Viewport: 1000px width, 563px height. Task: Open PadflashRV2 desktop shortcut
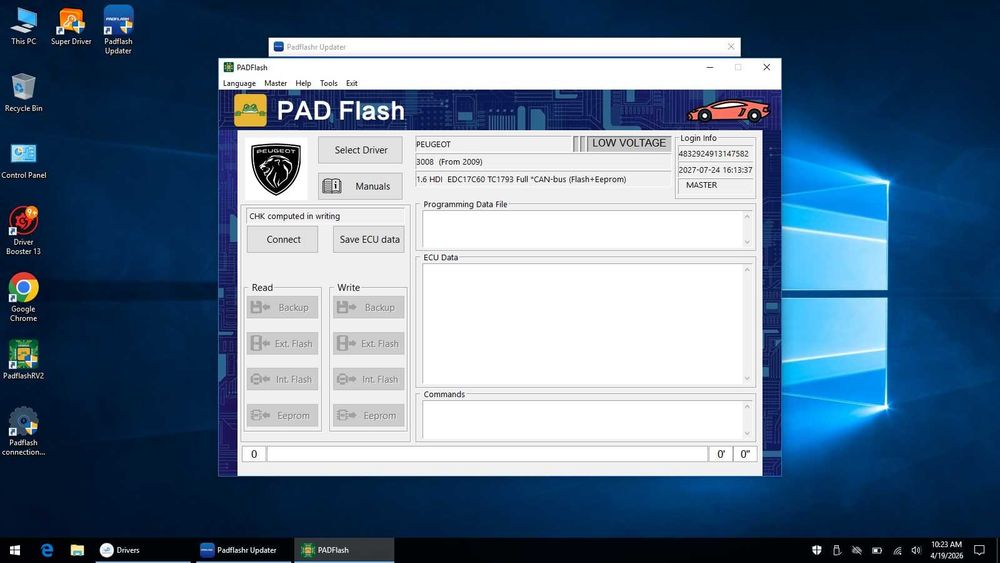pos(24,360)
